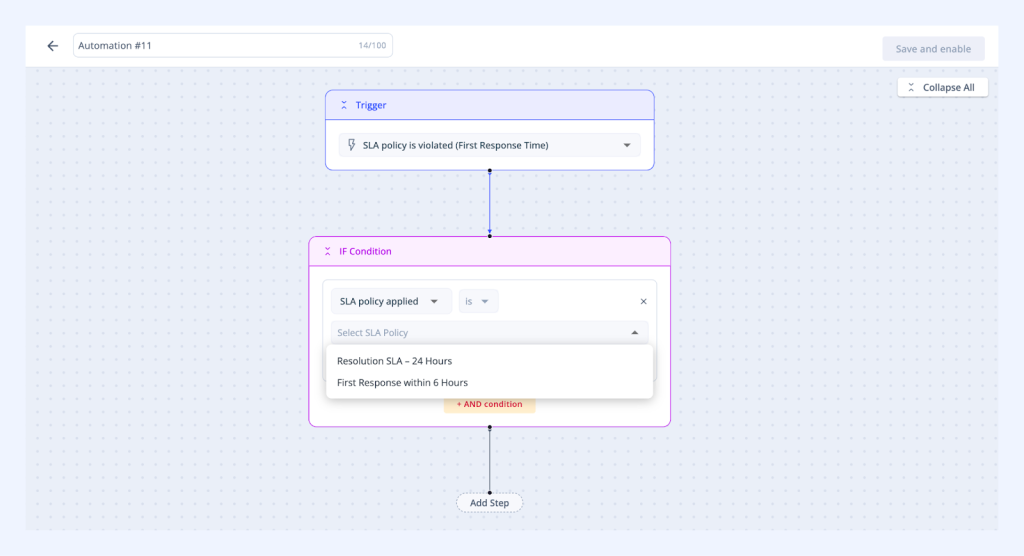Collapse the IF Condition block chevron icon
The height and width of the screenshot is (556, 1024).
[327, 252]
